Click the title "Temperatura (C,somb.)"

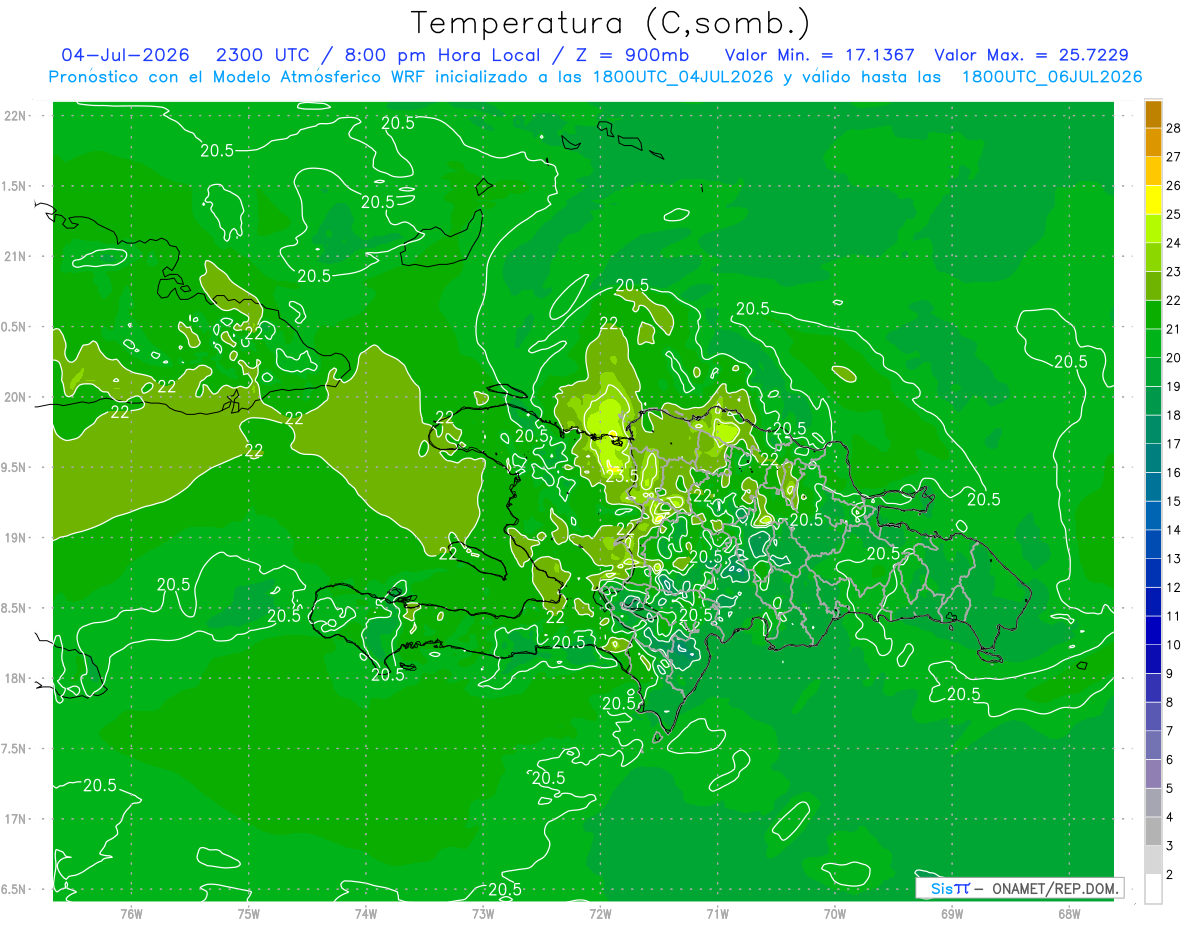tap(610, 23)
